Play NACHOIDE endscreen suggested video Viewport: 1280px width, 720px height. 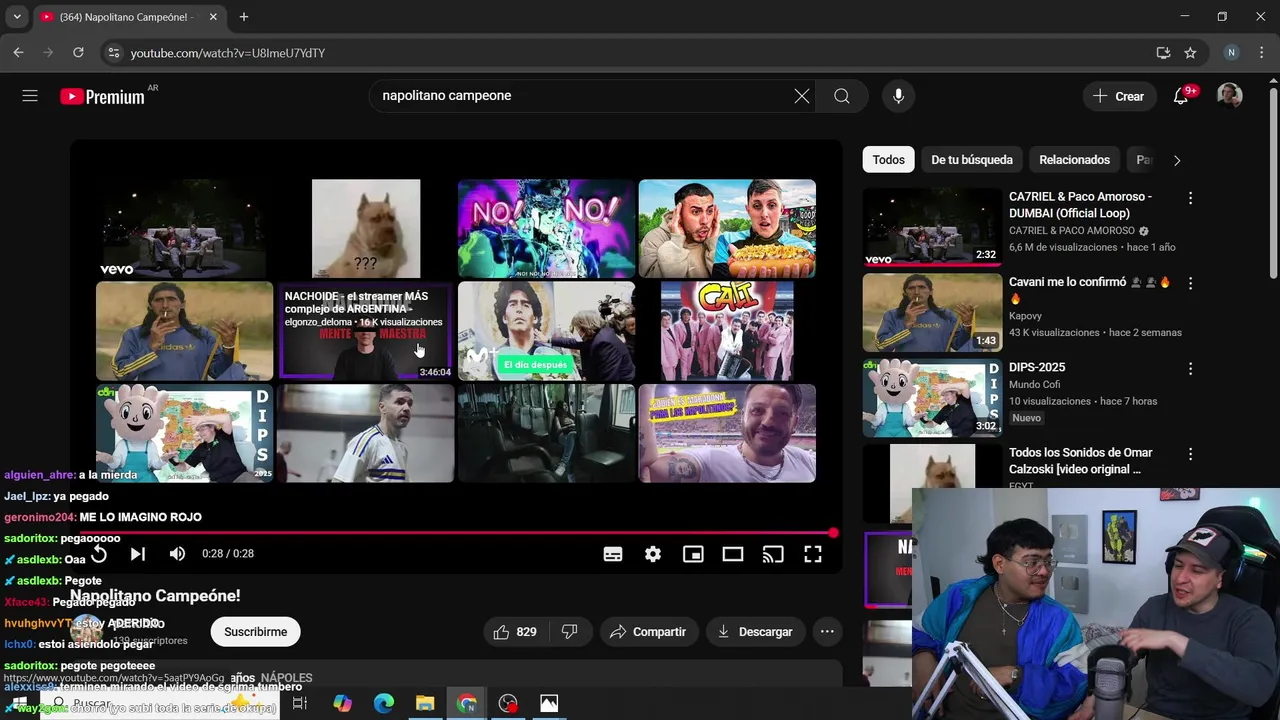pos(365,330)
